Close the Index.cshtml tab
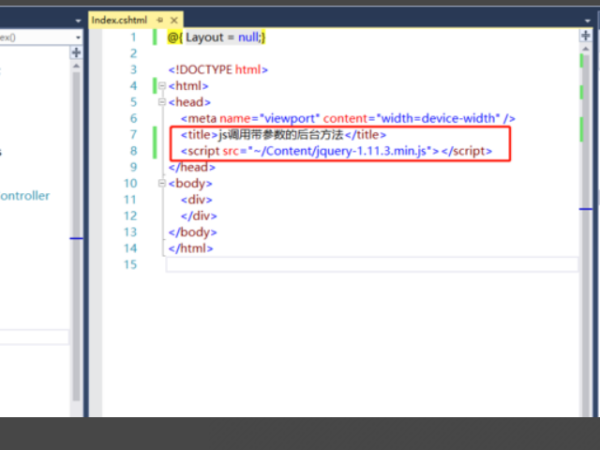The height and width of the screenshot is (450, 600). [x=174, y=20]
